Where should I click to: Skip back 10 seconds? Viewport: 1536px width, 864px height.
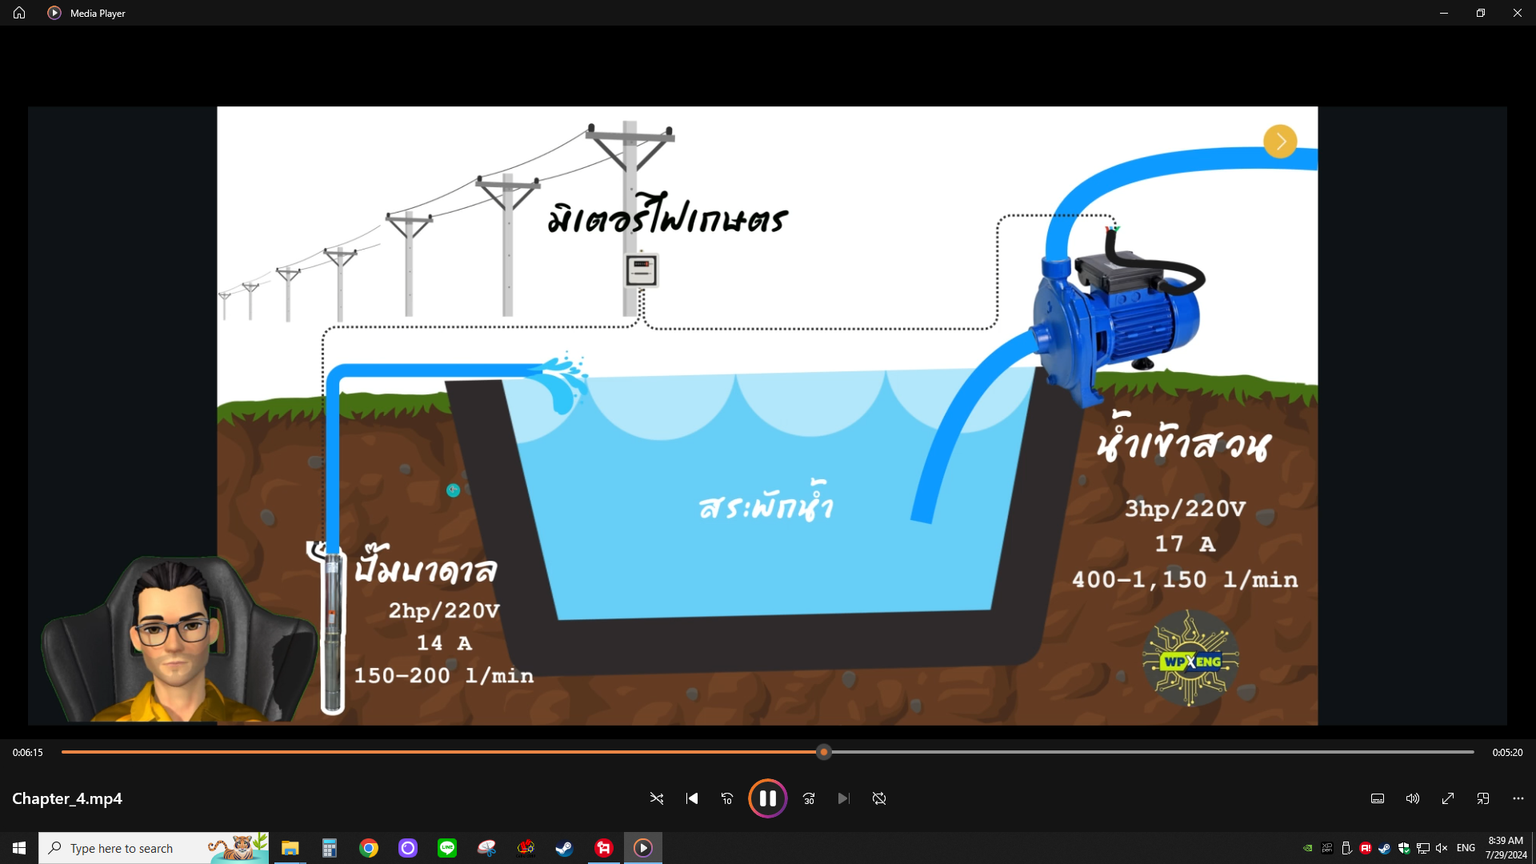[727, 798]
